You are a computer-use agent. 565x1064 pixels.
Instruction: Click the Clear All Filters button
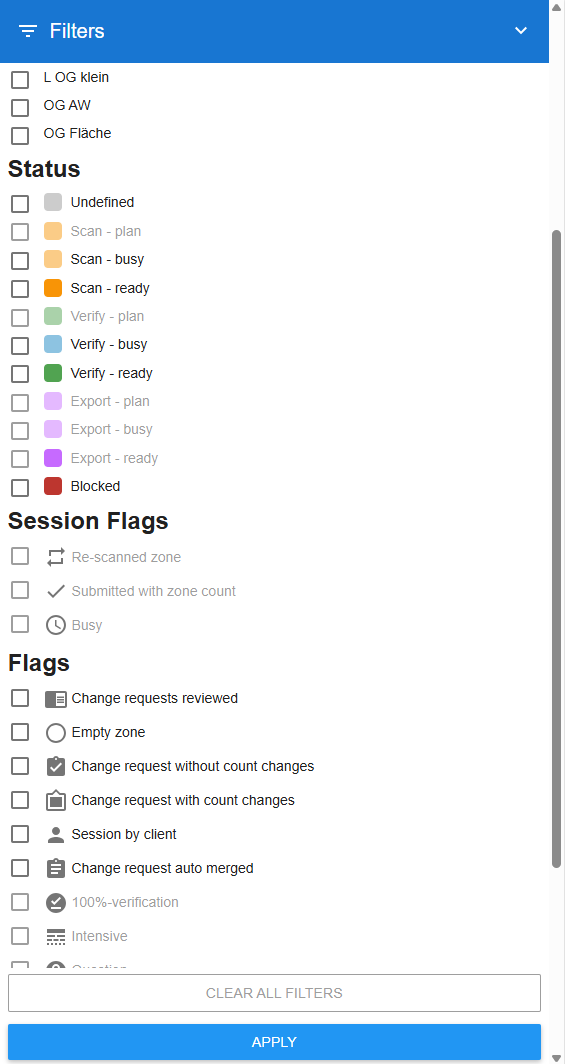click(274, 993)
